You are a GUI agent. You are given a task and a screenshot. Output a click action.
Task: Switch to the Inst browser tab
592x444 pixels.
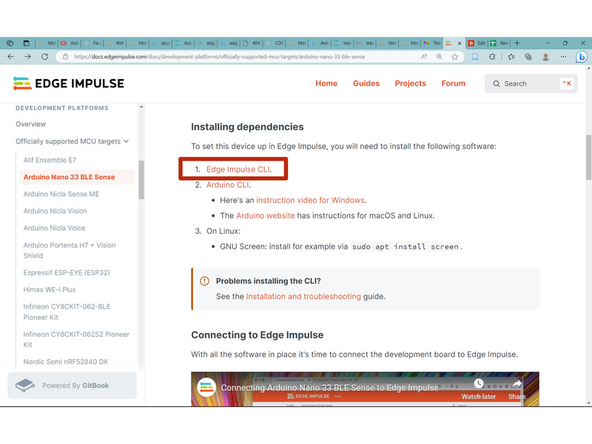(343, 43)
